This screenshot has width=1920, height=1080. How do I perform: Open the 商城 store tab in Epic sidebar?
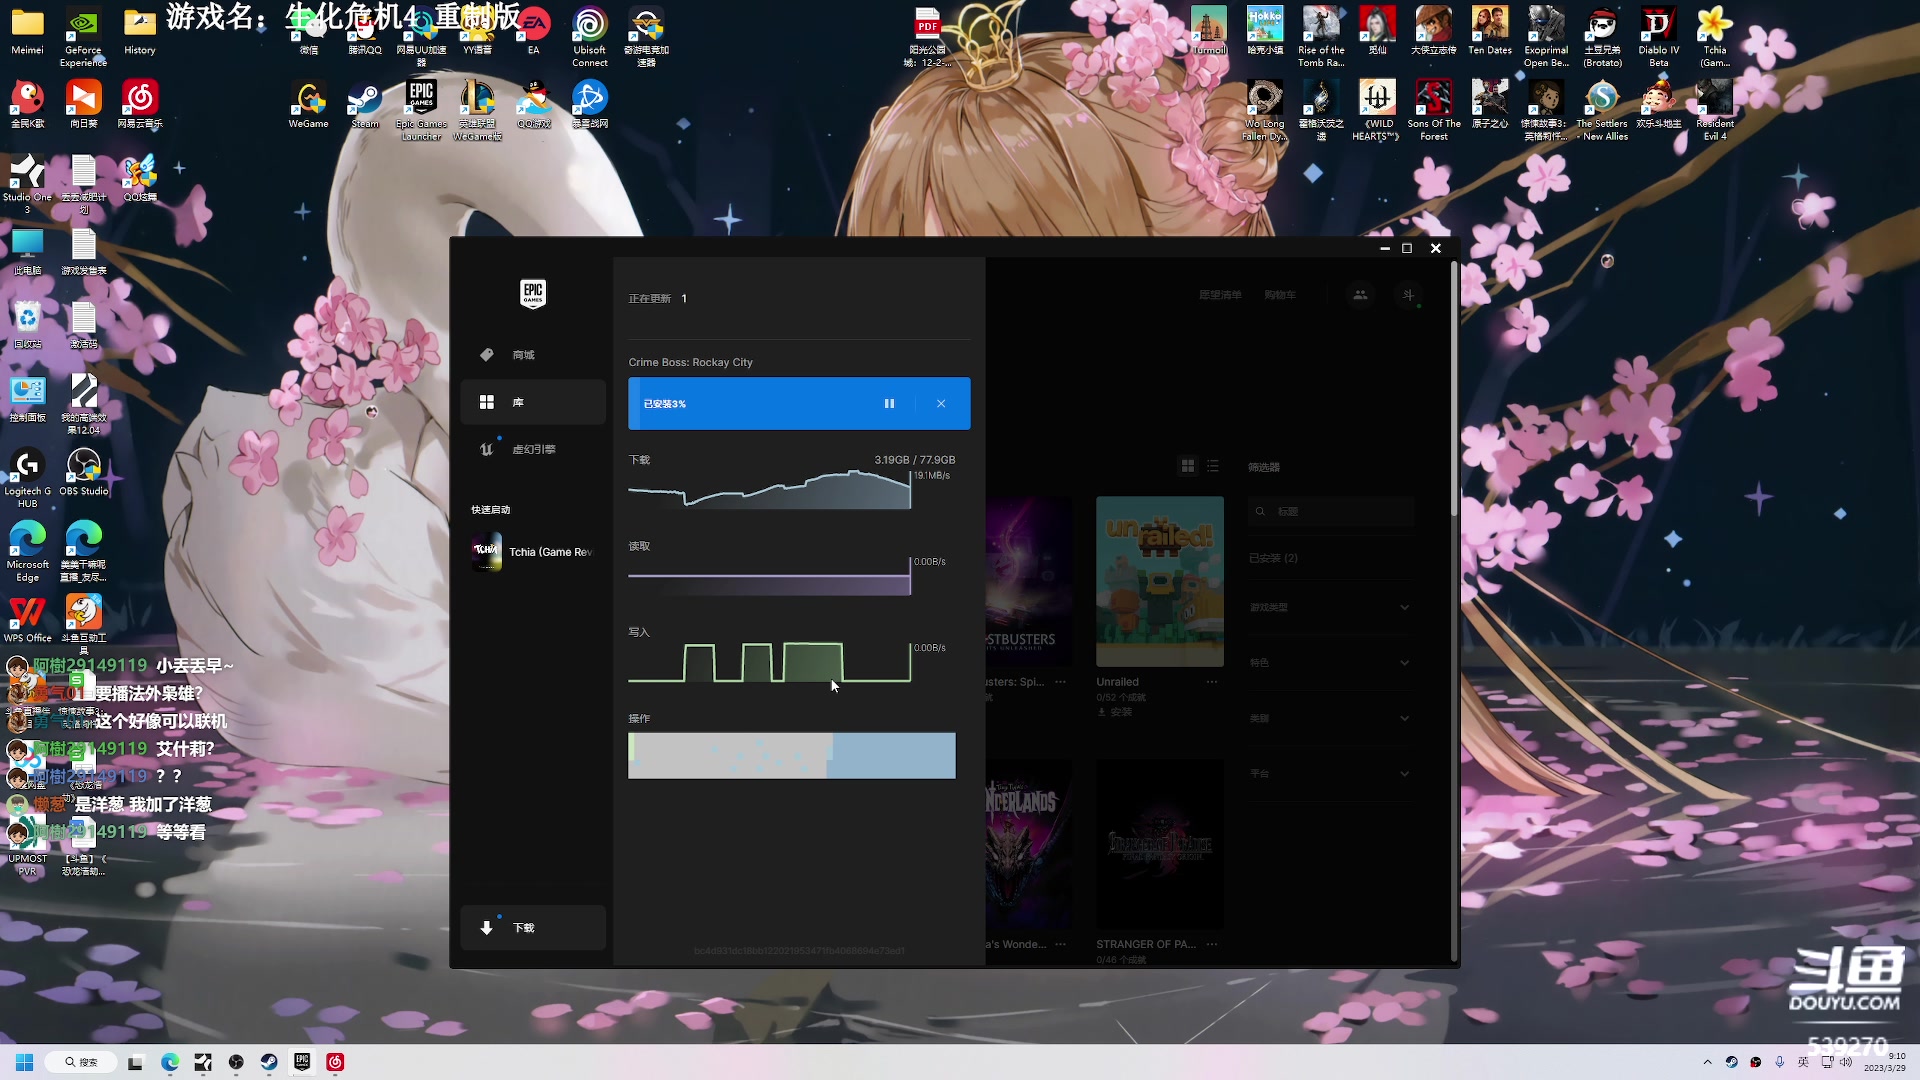coord(533,355)
